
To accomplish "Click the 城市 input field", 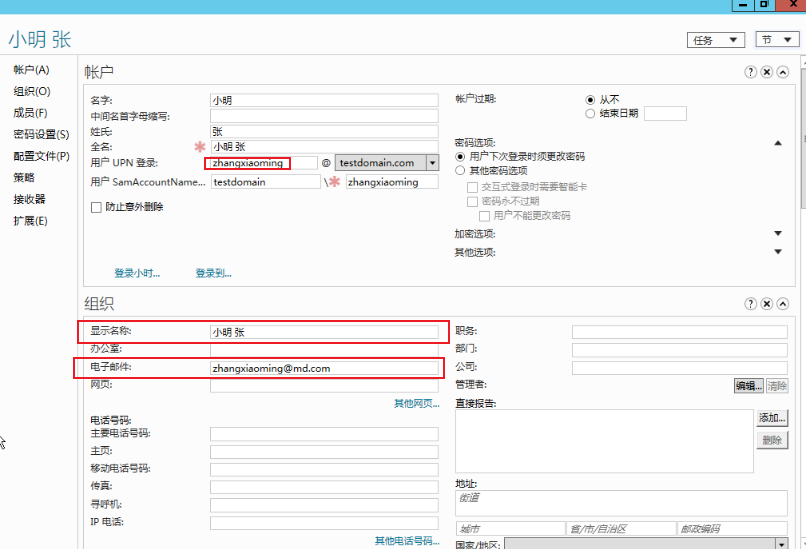I will coord(510,528).
